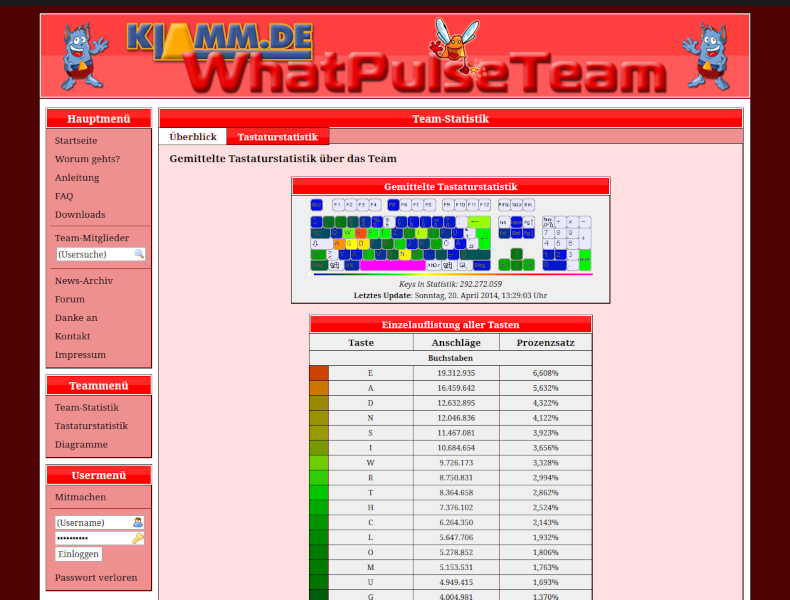
Task: Open the Danke an page
Action: (x=76, y=318)
